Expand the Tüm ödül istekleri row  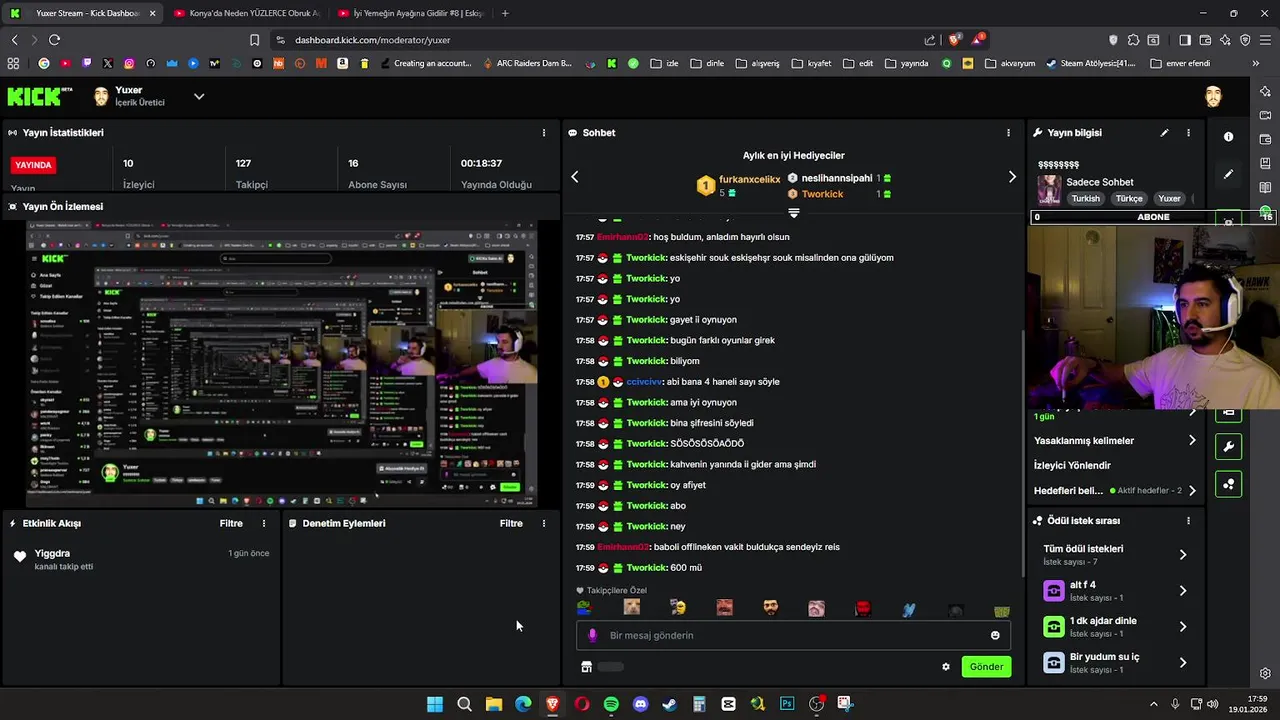tap(1115, 554)
